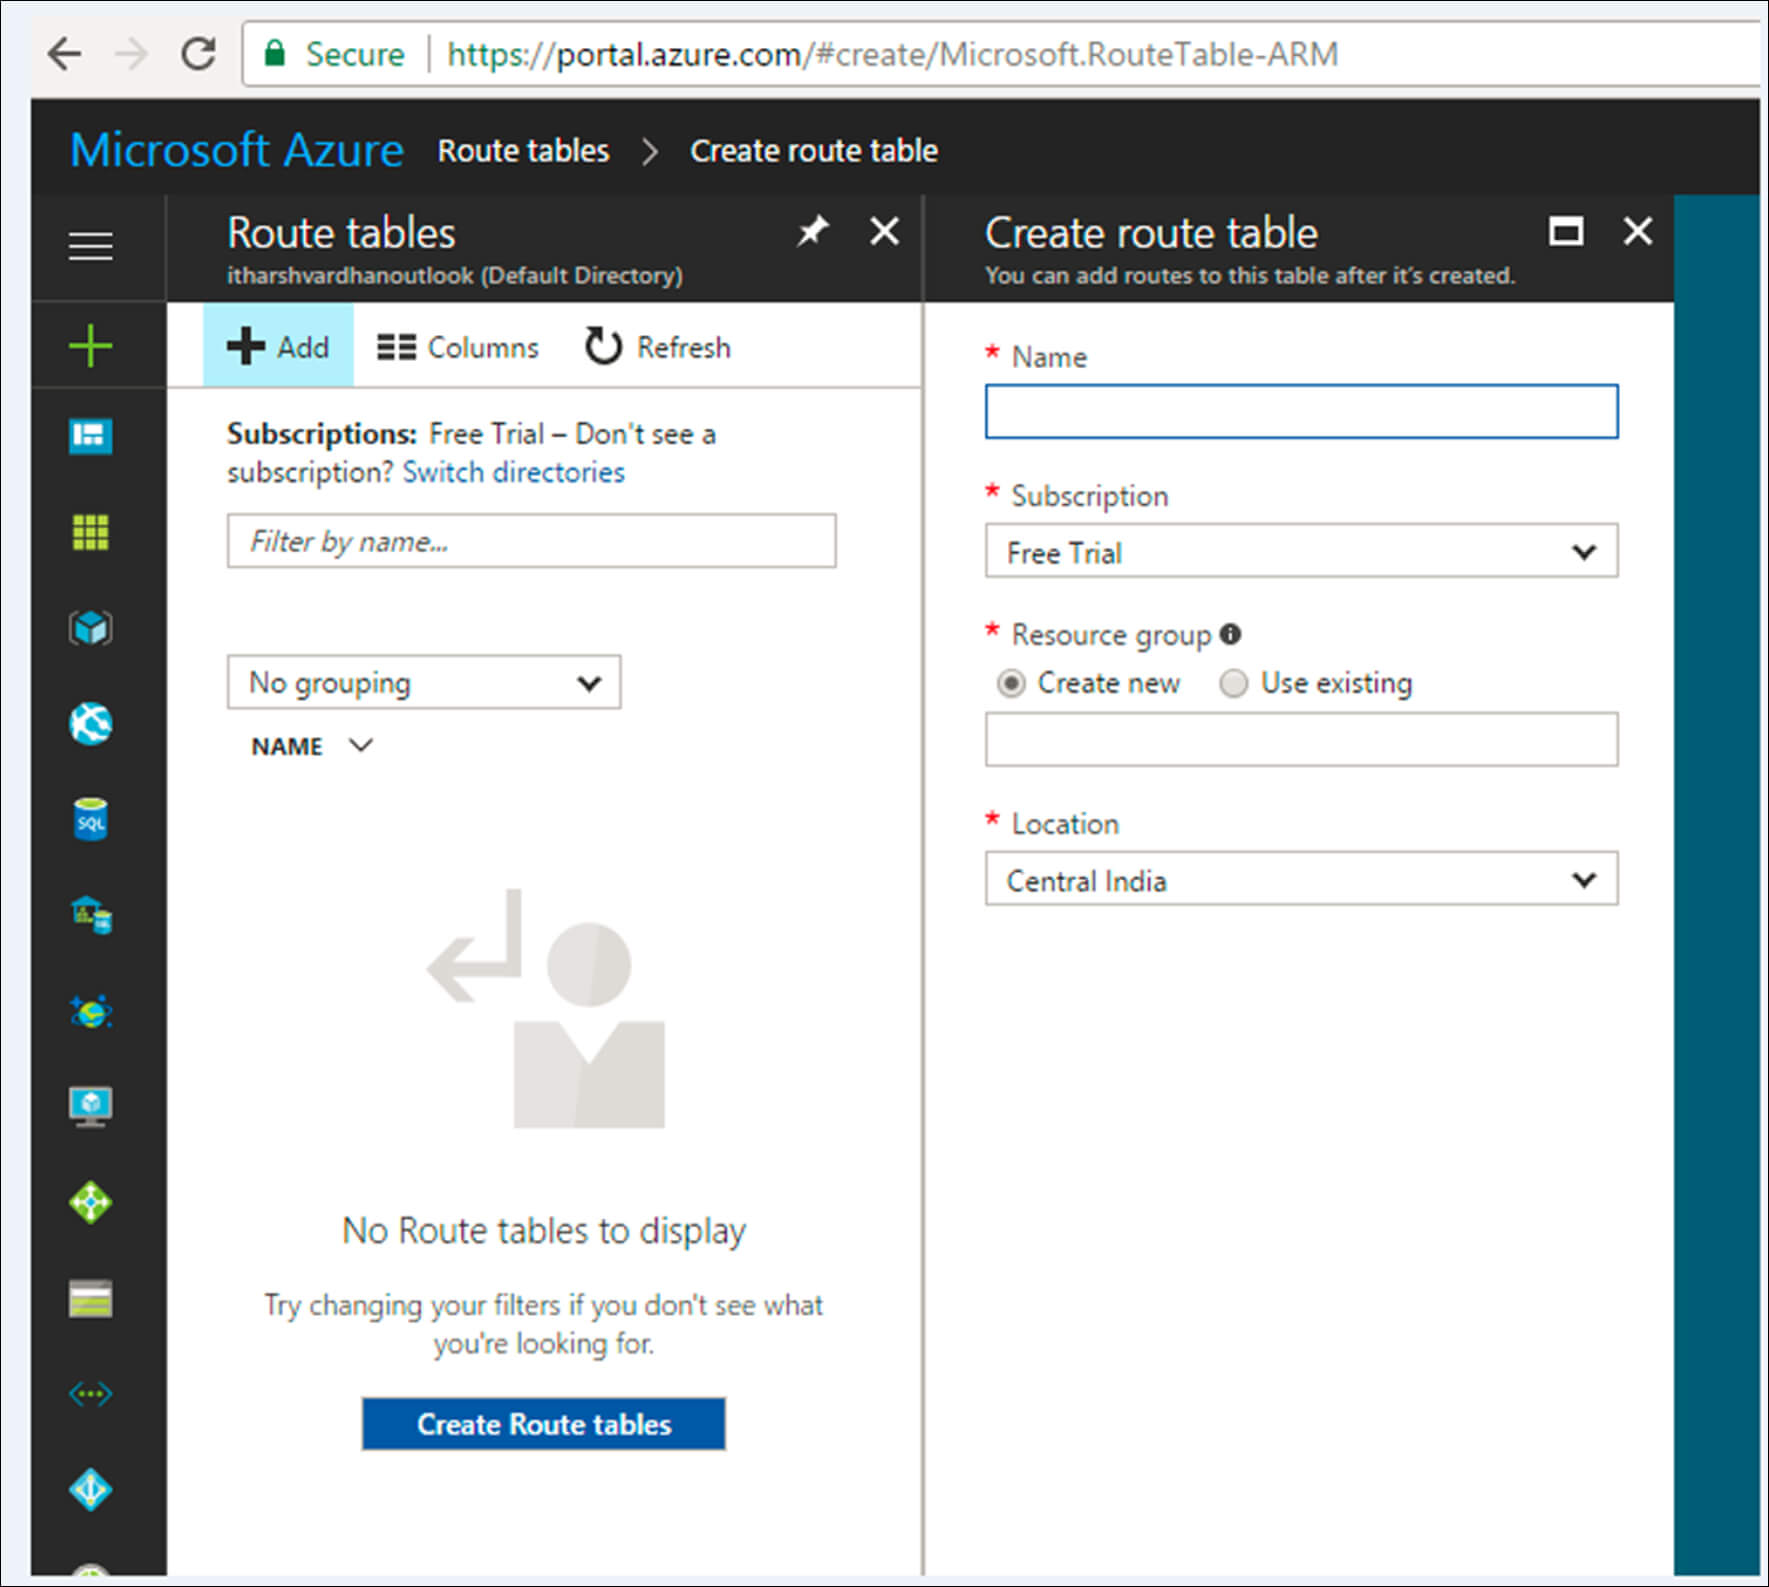Open the No grouping dropdown

(424, 683)
